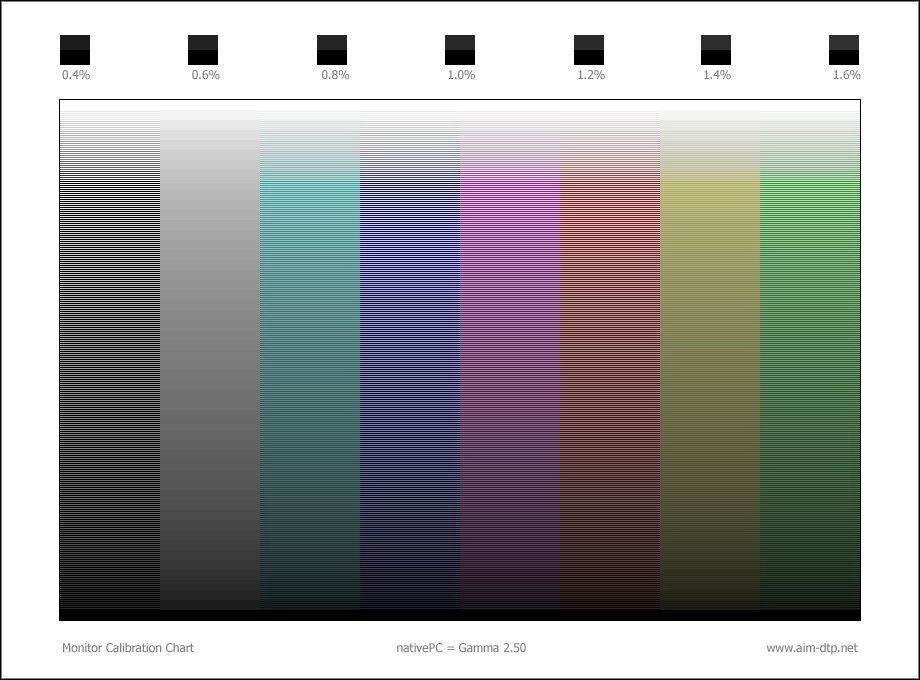Click the 1.0% percentage label
920x680 pixels.
[462, 76]
